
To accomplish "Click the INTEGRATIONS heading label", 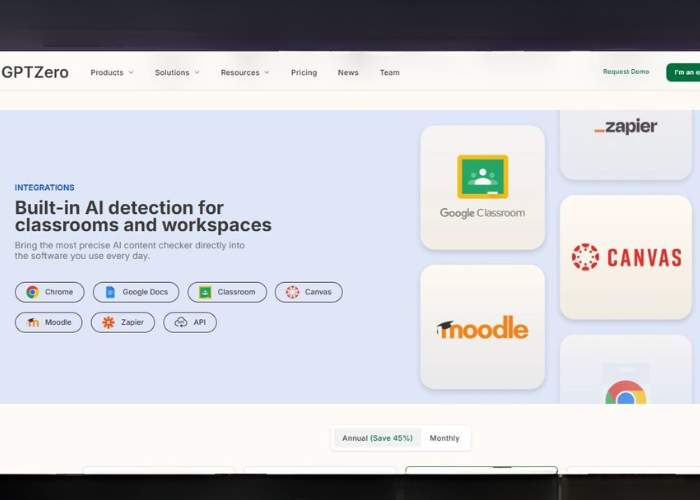I will (x=45, y=188).
